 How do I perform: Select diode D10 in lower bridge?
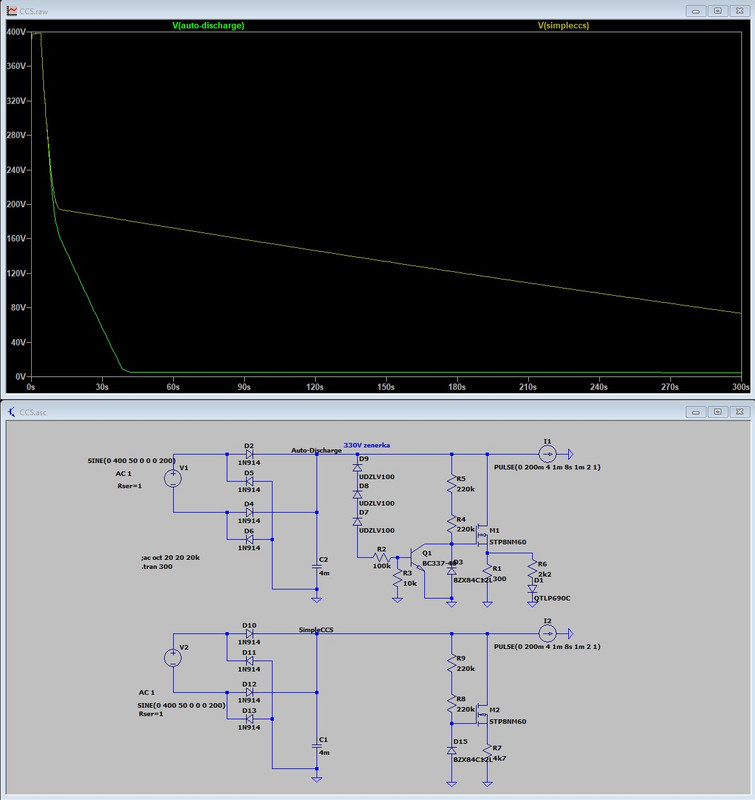[x=249, y=633]
